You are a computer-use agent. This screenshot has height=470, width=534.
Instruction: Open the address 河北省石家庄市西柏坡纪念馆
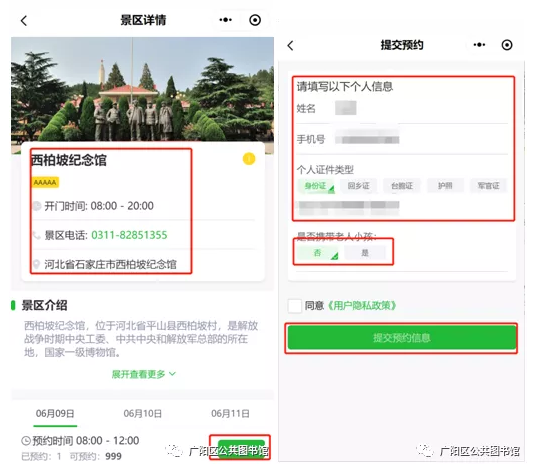(x=110, y=264)
